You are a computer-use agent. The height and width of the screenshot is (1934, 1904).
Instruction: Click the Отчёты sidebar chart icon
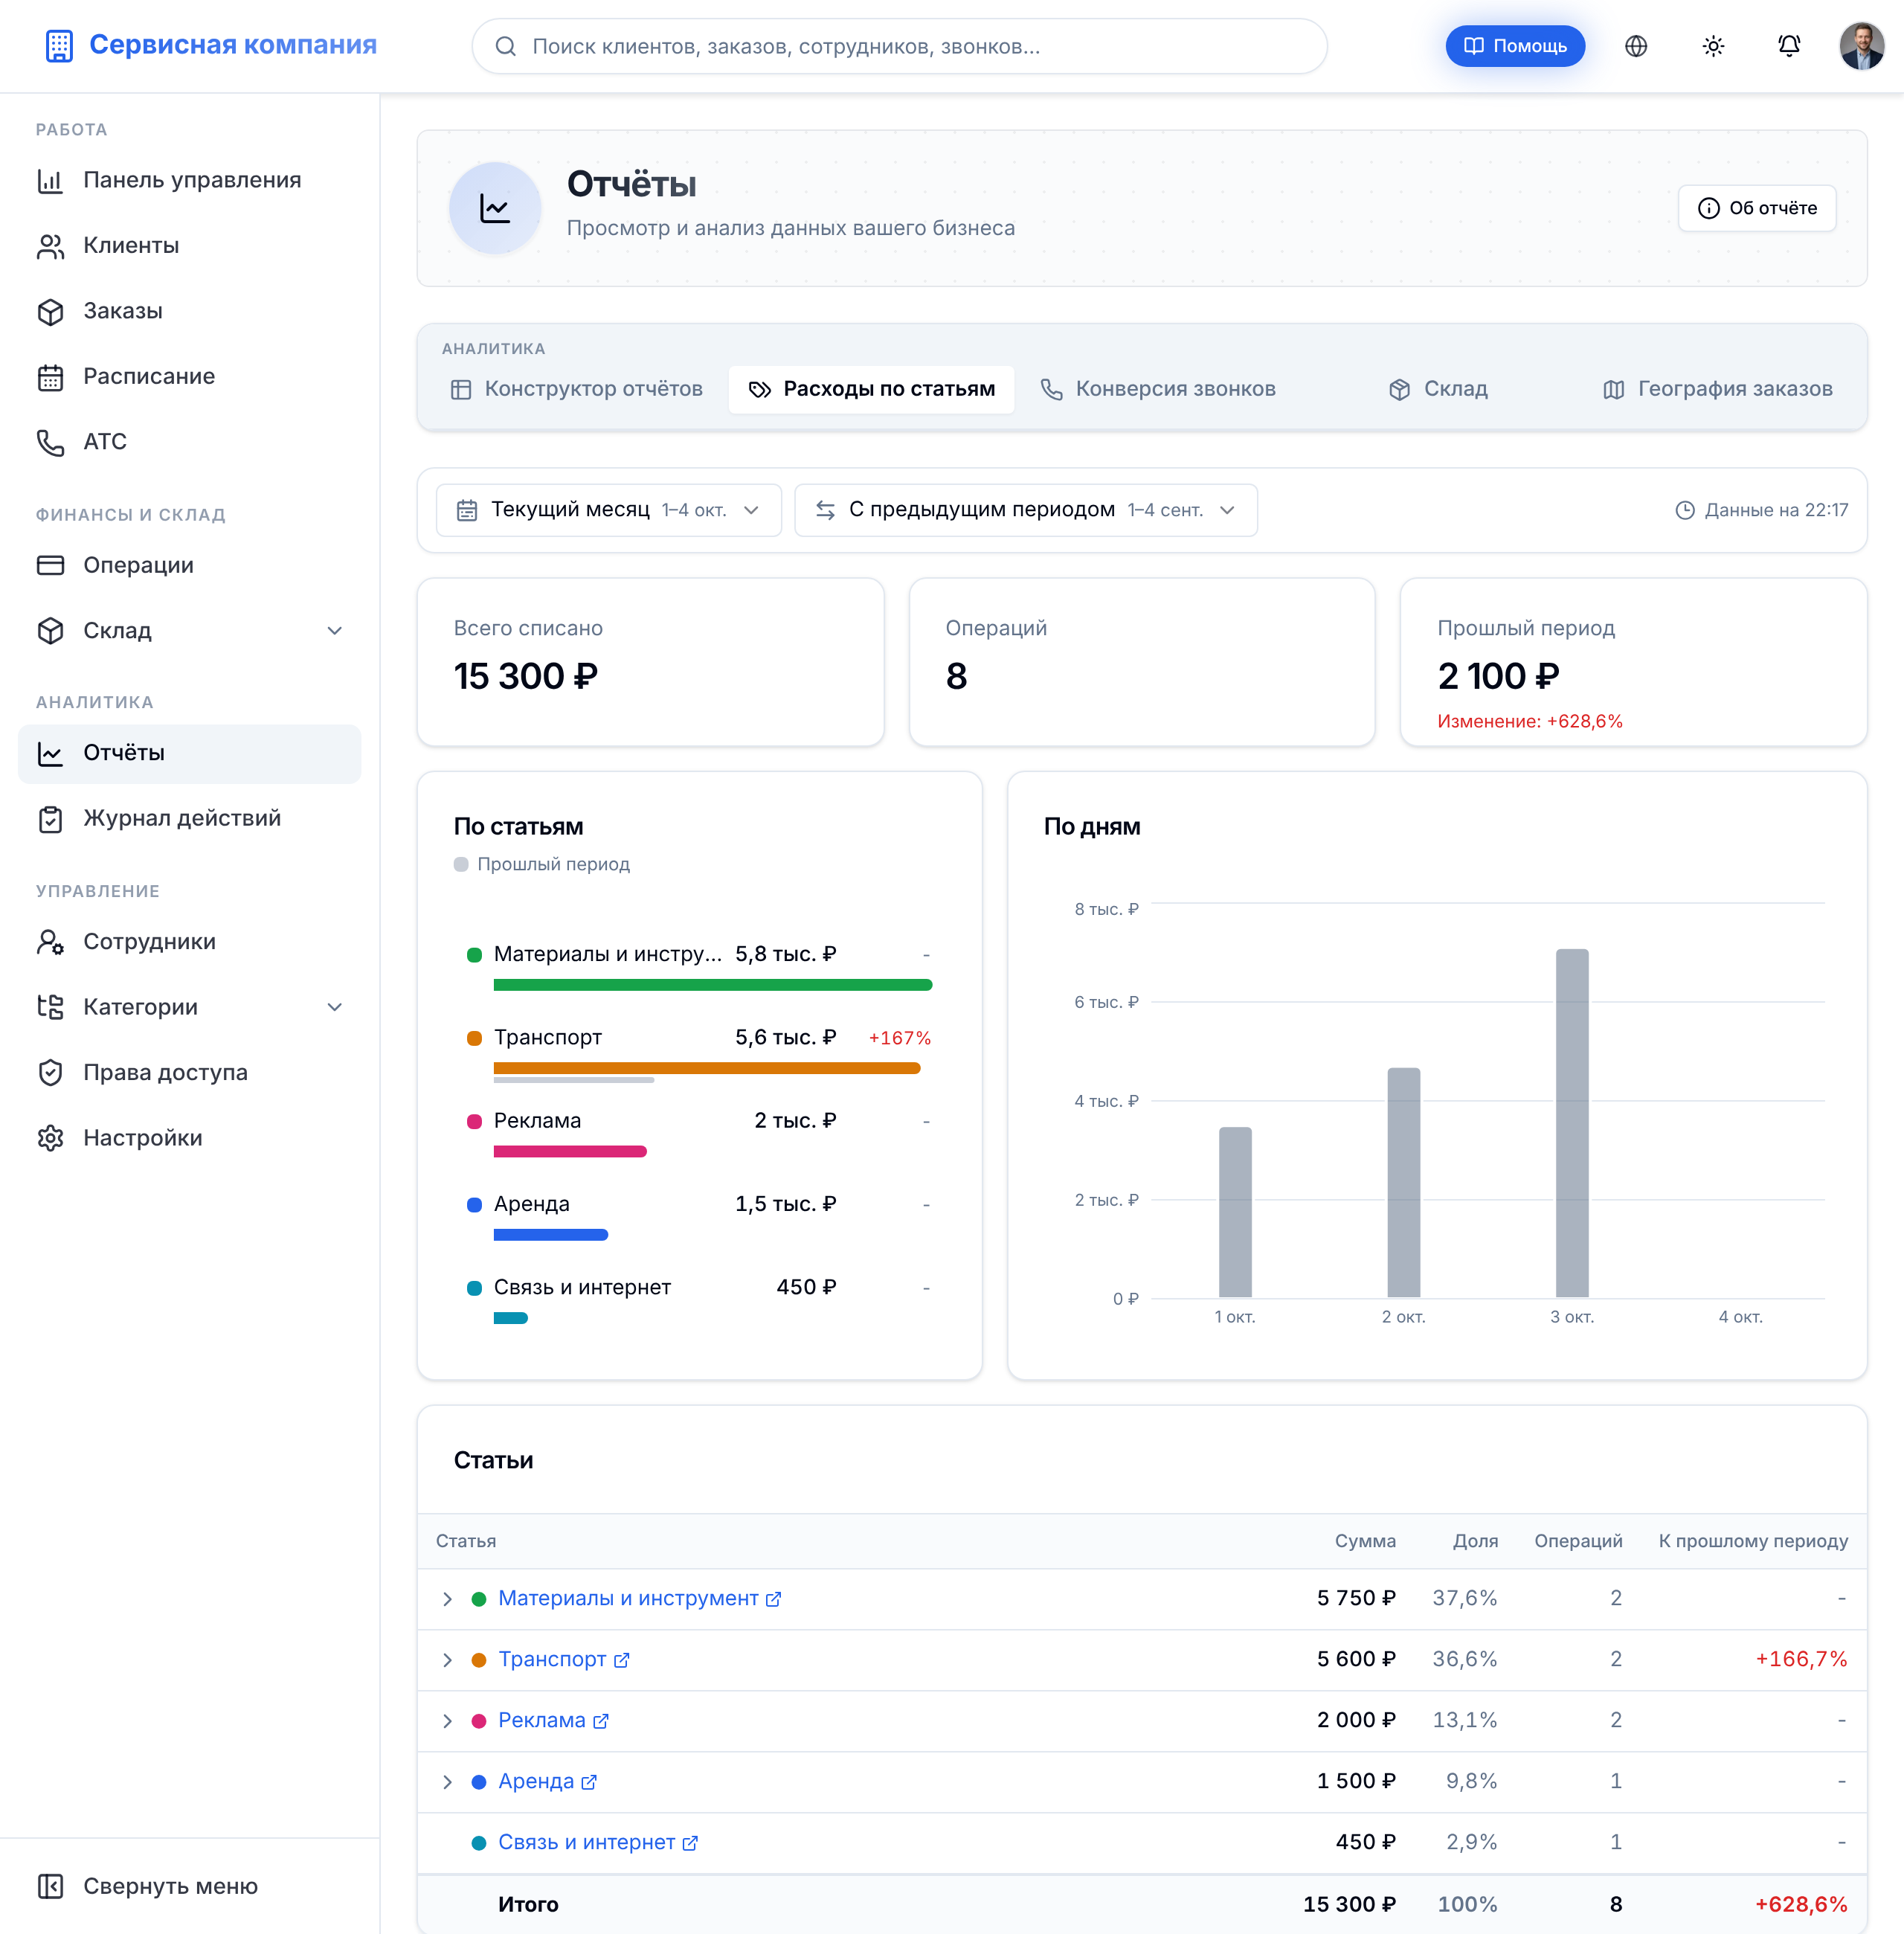coord(50,753)
